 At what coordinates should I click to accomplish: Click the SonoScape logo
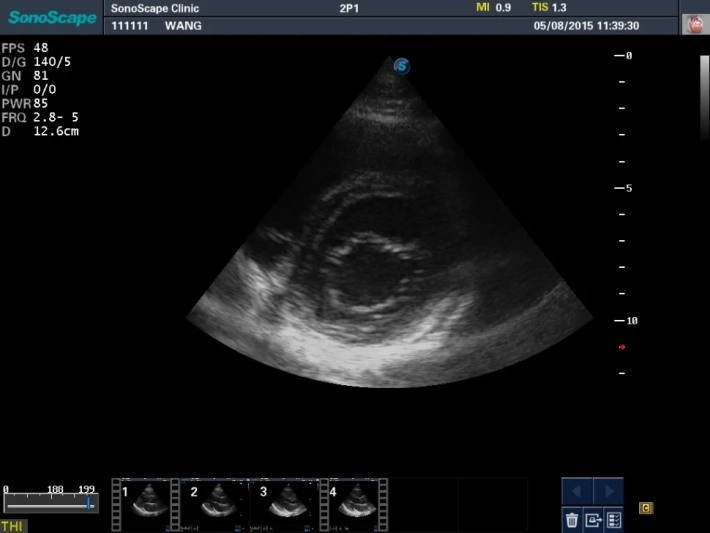52,18
